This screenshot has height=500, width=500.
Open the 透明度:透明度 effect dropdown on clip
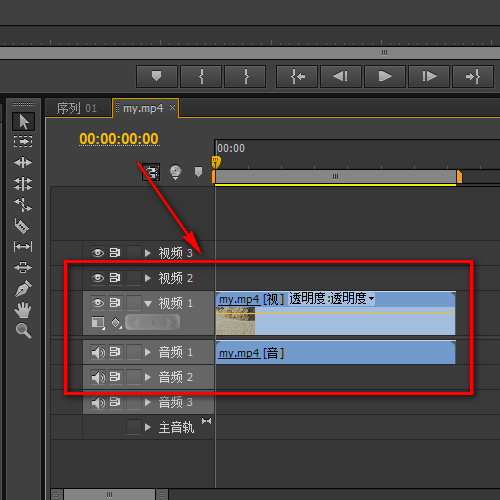click(331, 298)
